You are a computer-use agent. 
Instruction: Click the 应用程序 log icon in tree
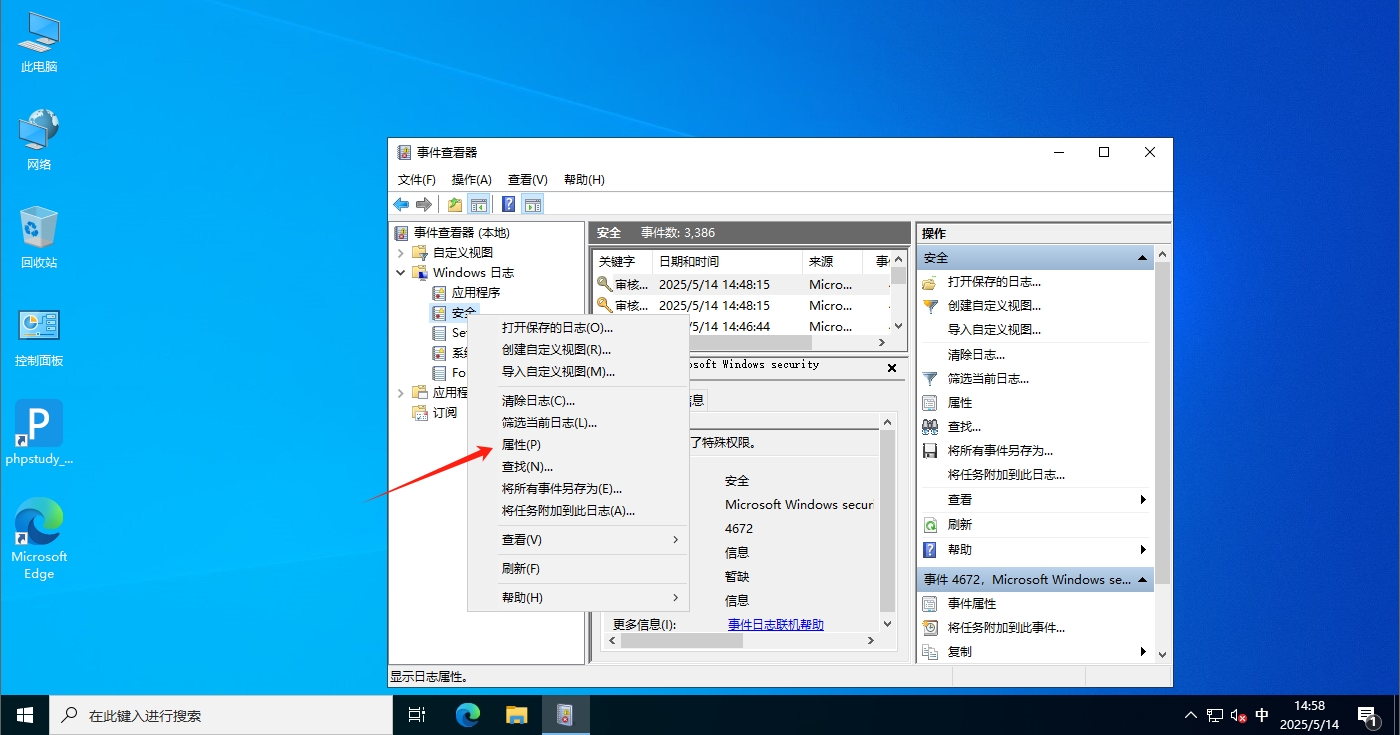pos(439,293)
